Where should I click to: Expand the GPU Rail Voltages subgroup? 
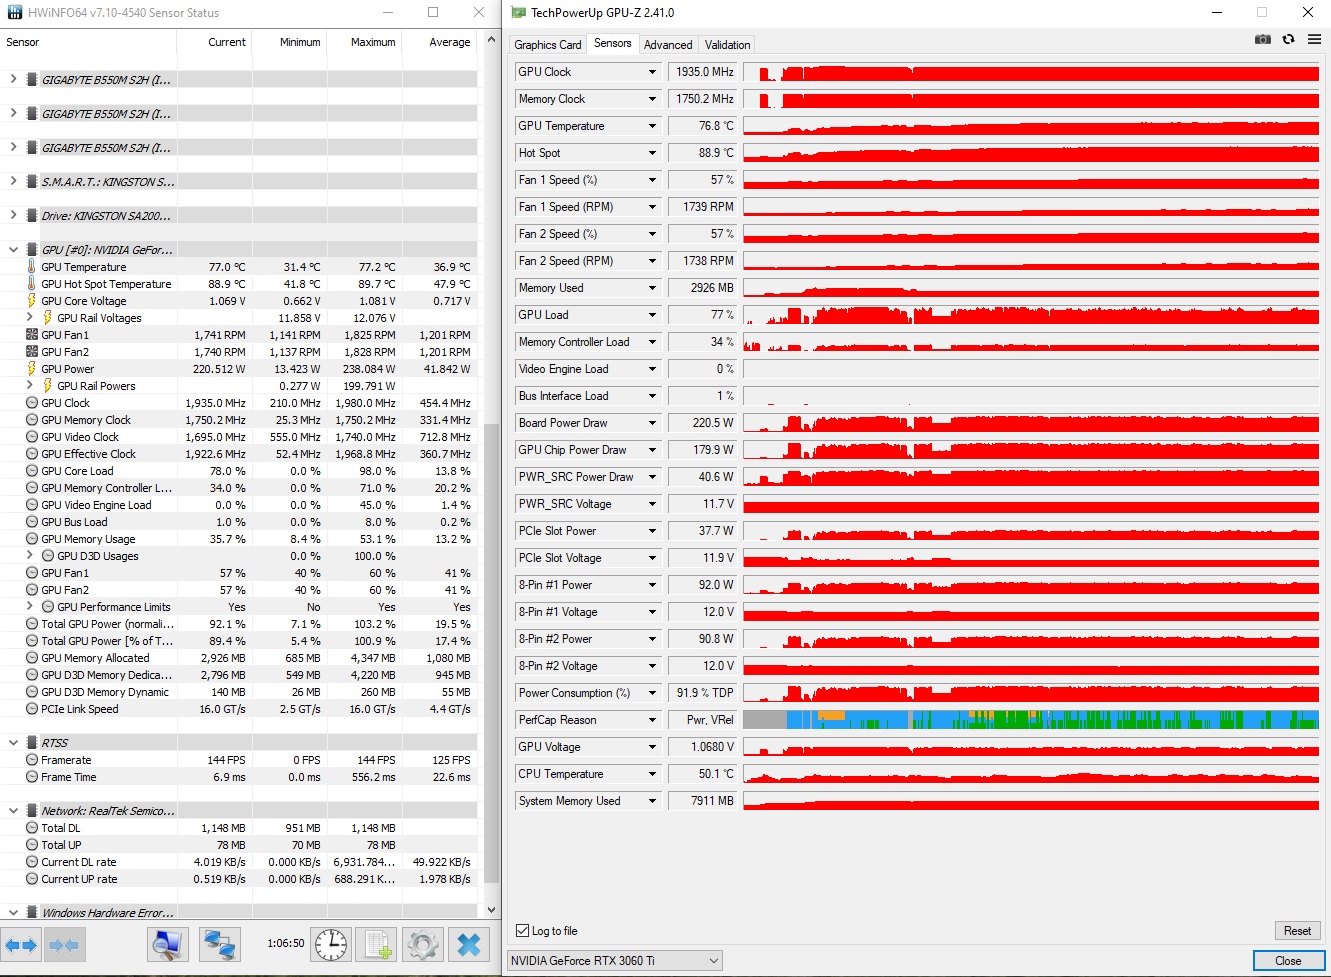(x=30, y=317)
